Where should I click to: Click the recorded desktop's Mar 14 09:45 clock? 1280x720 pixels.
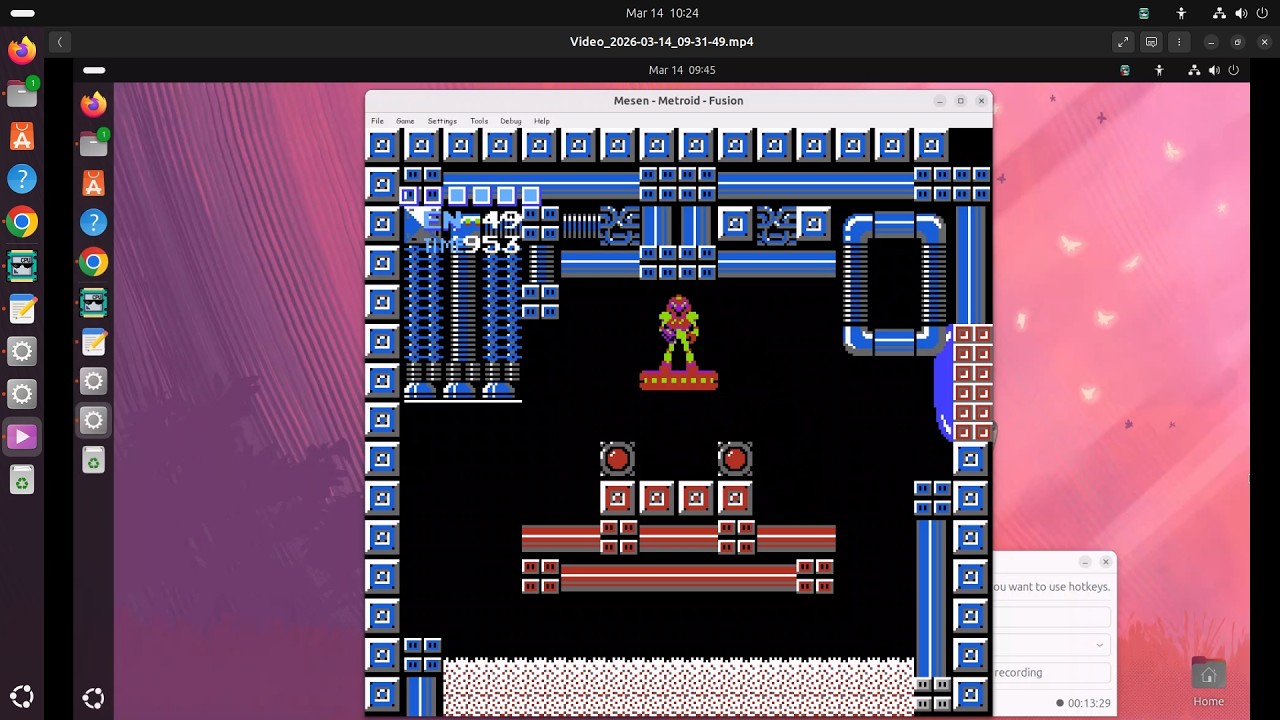pyautogui.click(x=682, y=70)
